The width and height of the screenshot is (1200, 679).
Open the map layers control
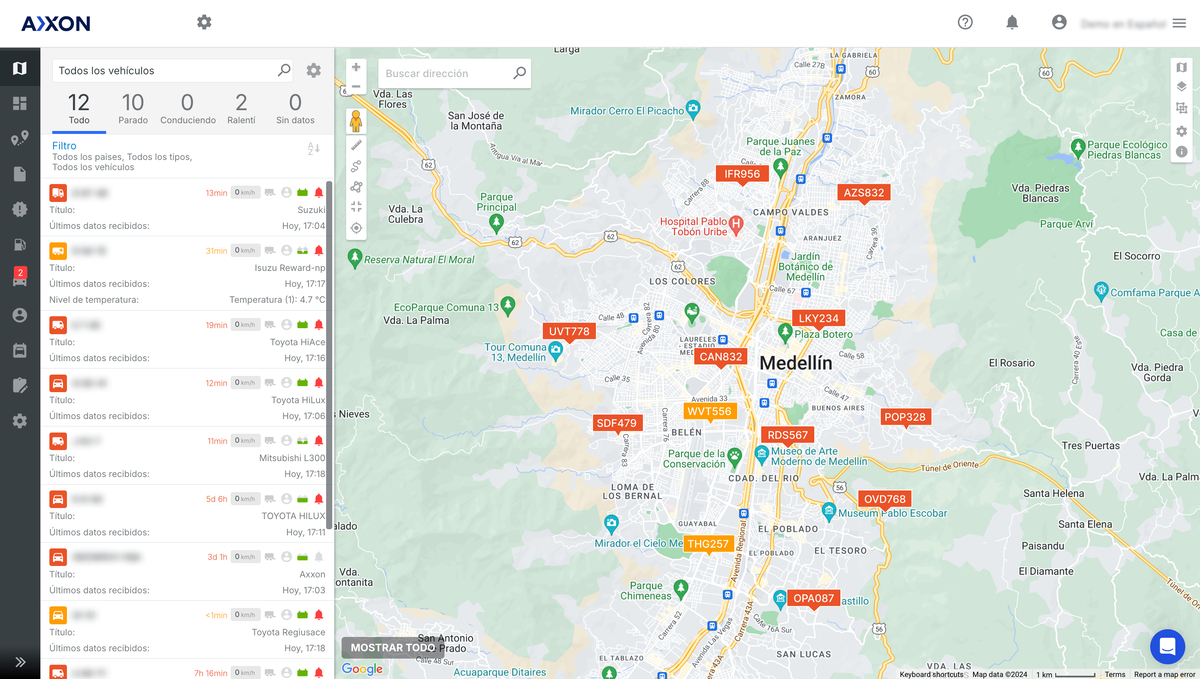[x=1181, y=87]
